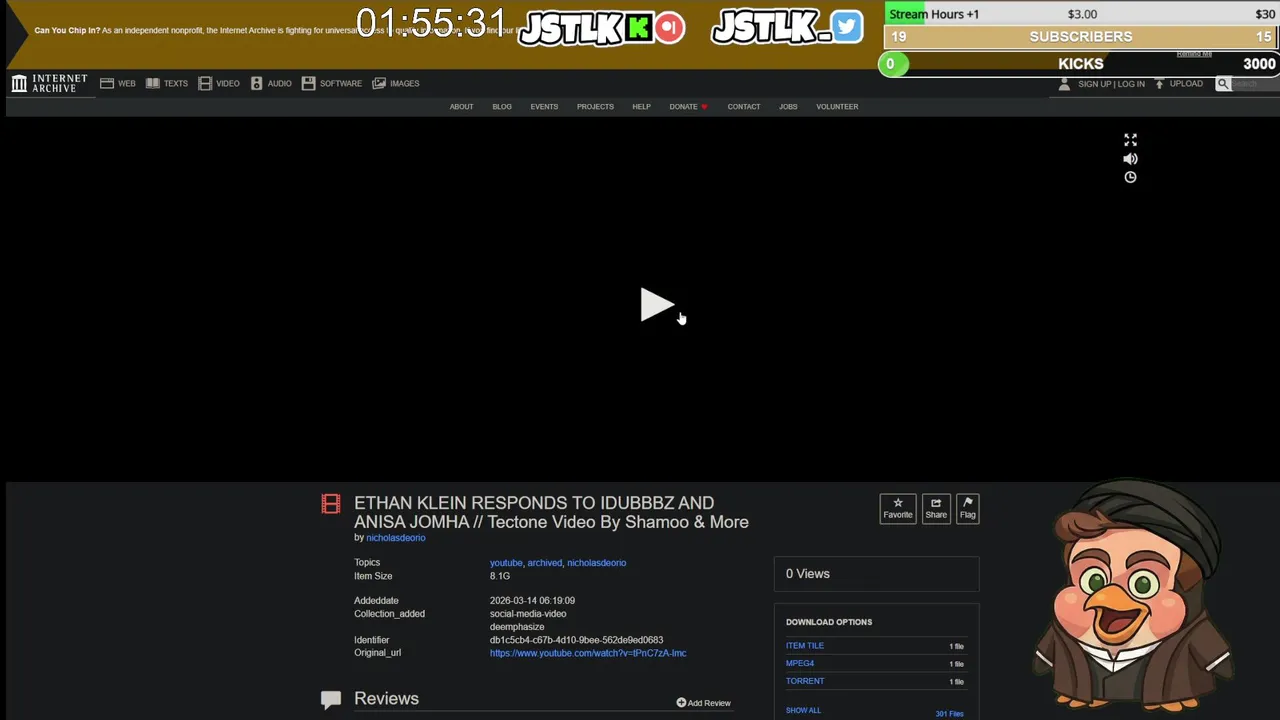Screen dimensions: 1280x720
Task: Open the Images section
Action: coord(396,84)
